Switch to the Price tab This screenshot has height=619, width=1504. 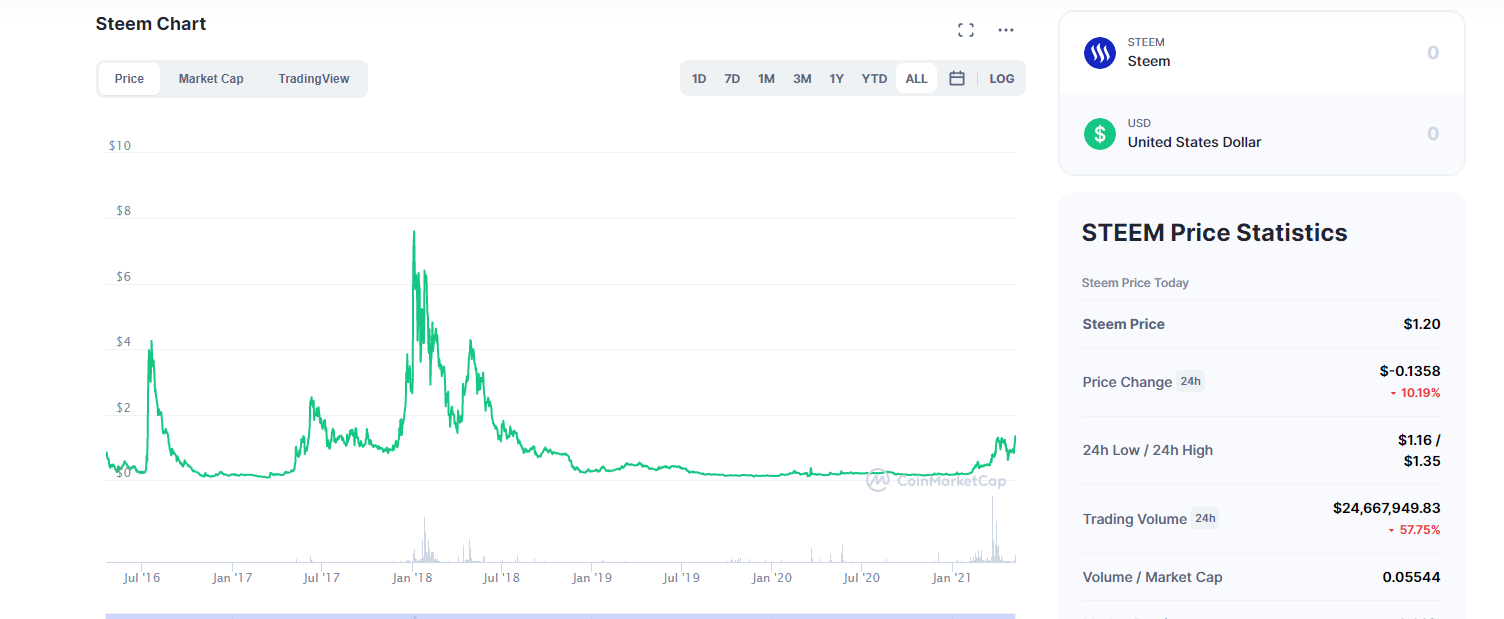point(129,79)
